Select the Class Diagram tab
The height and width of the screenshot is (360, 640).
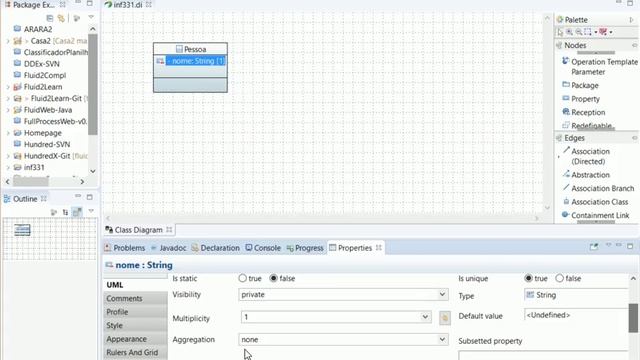click(x=139, y=230)
